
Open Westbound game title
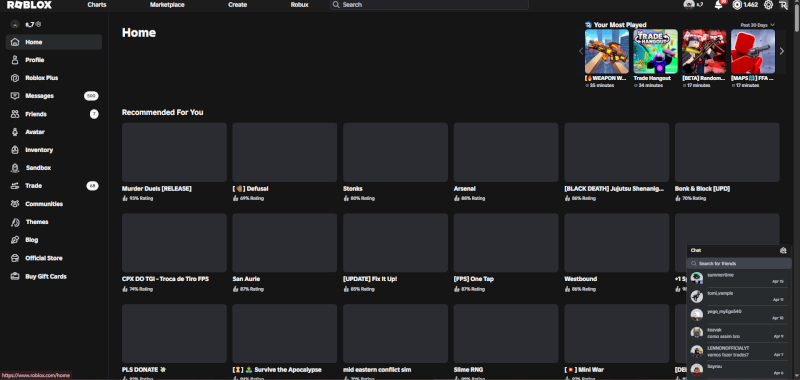coord(580,280)
